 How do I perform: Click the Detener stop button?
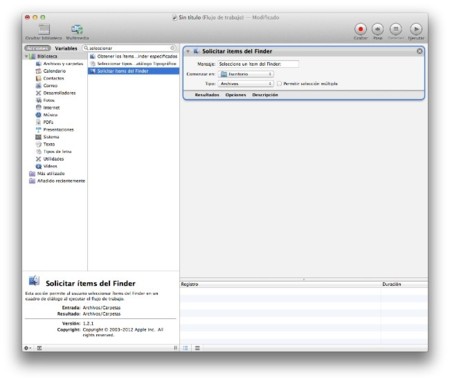tap(396, 29)
